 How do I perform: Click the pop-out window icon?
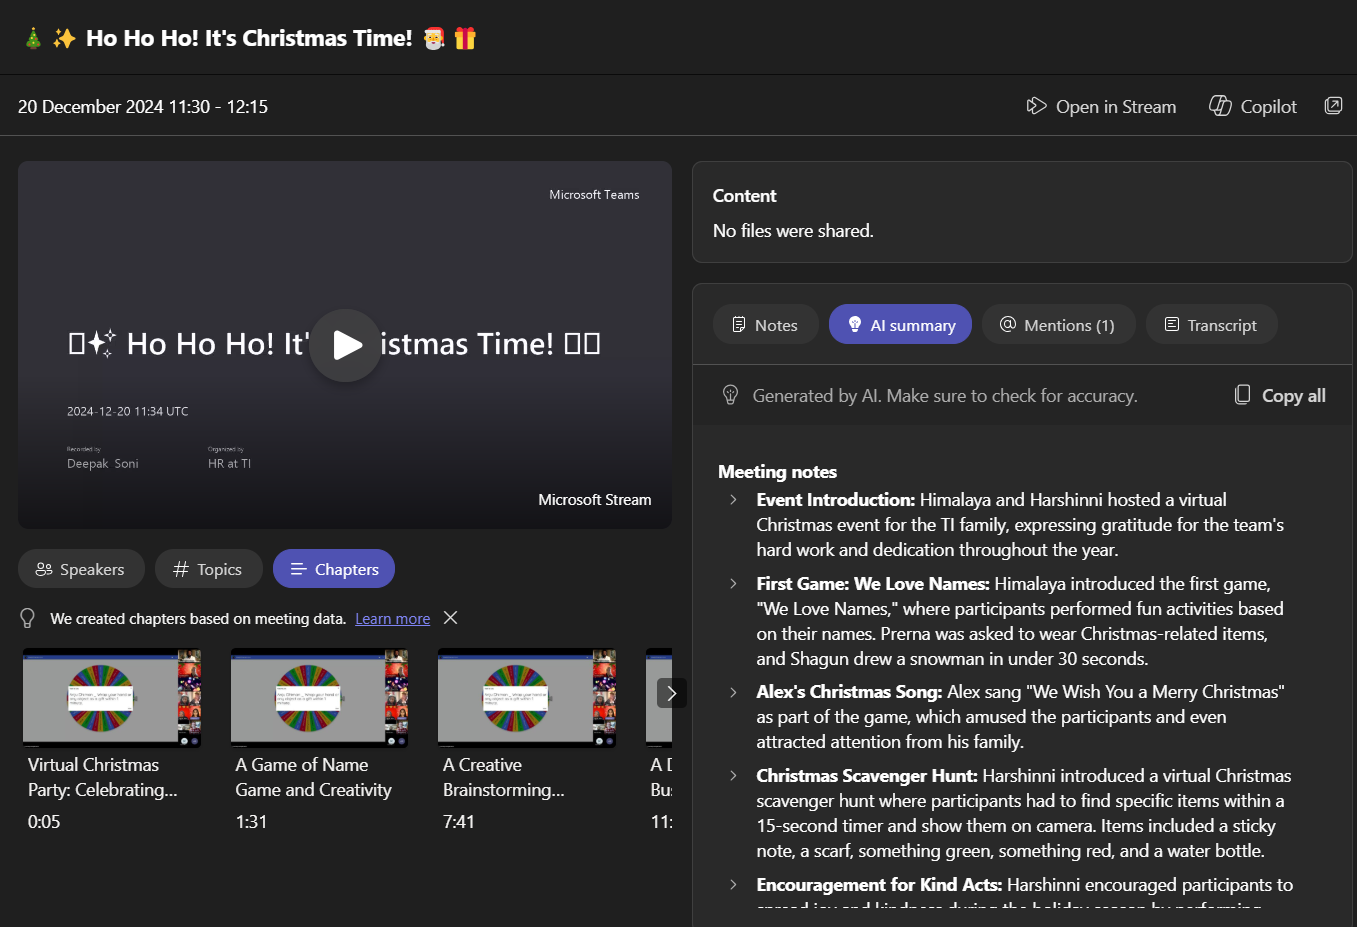click(x=1333, y=105)
